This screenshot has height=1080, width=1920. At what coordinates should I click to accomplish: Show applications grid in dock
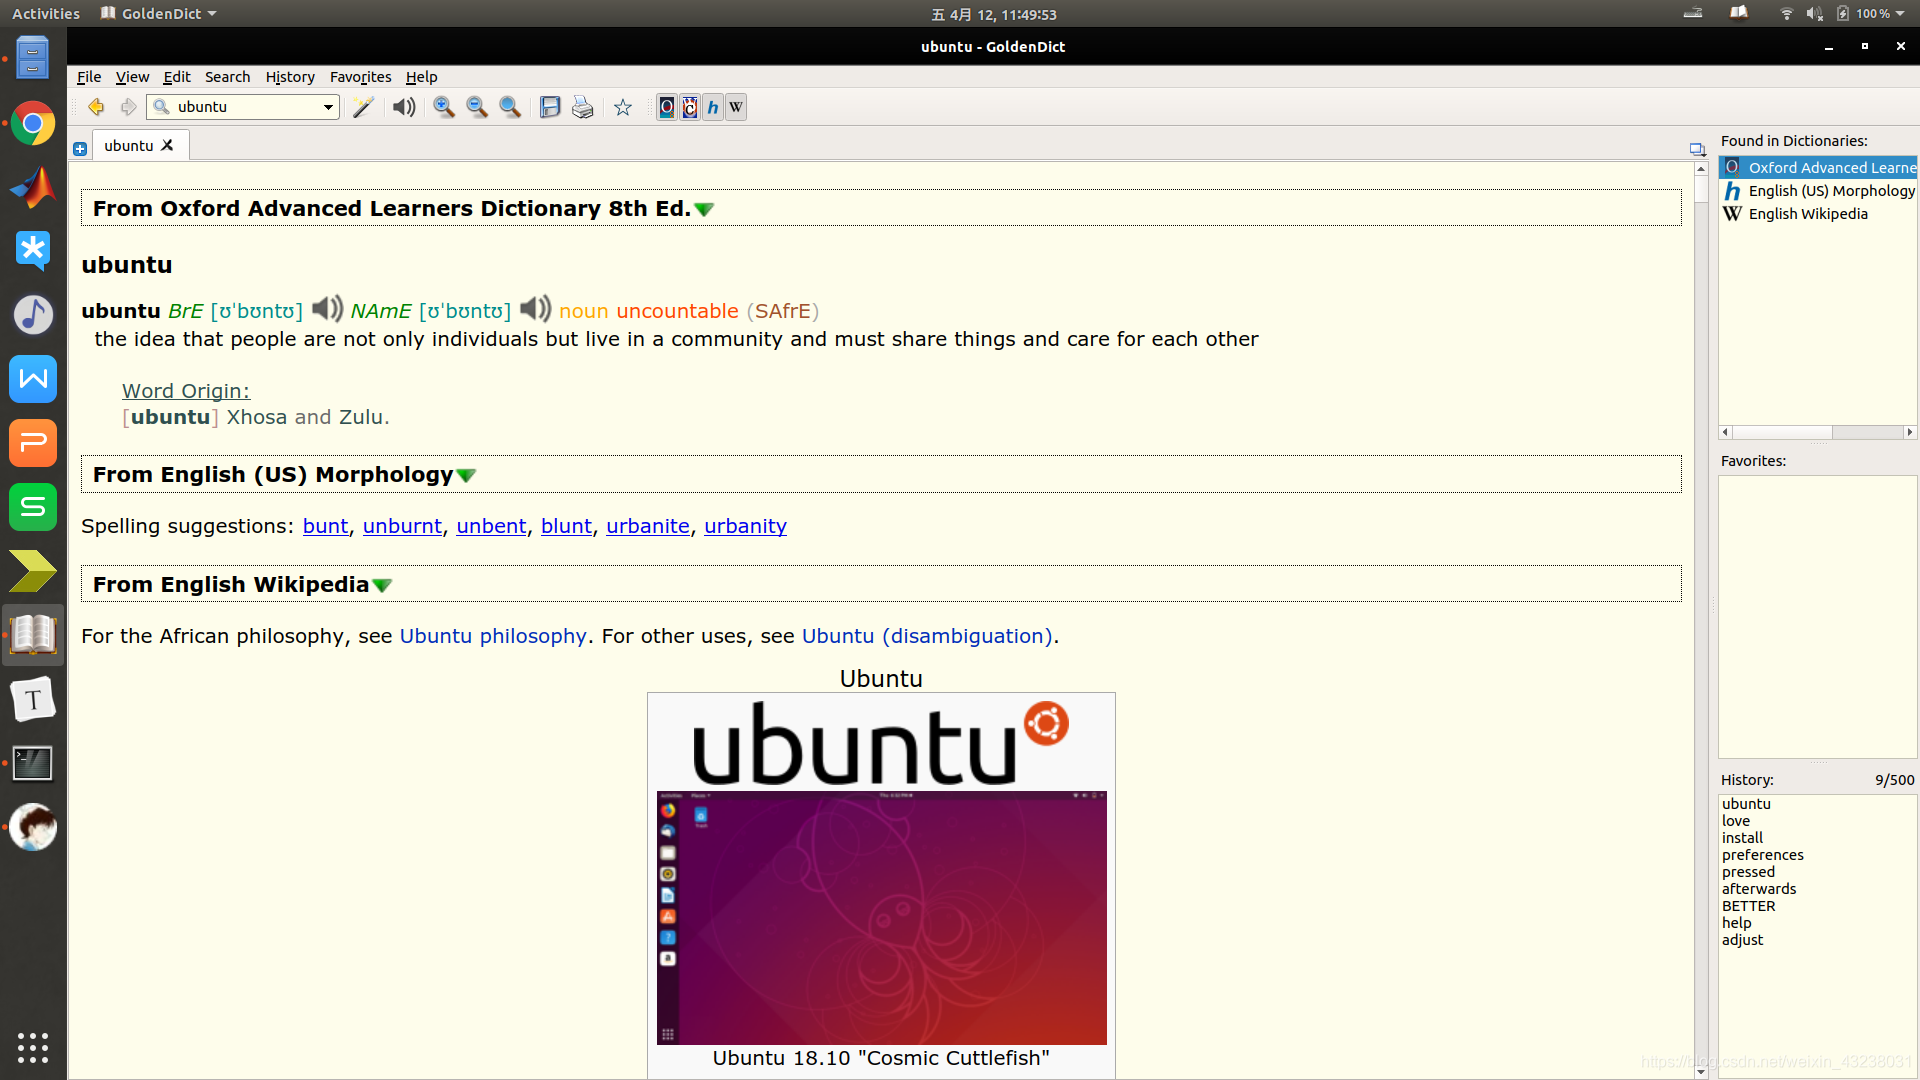click(33, 1047)
